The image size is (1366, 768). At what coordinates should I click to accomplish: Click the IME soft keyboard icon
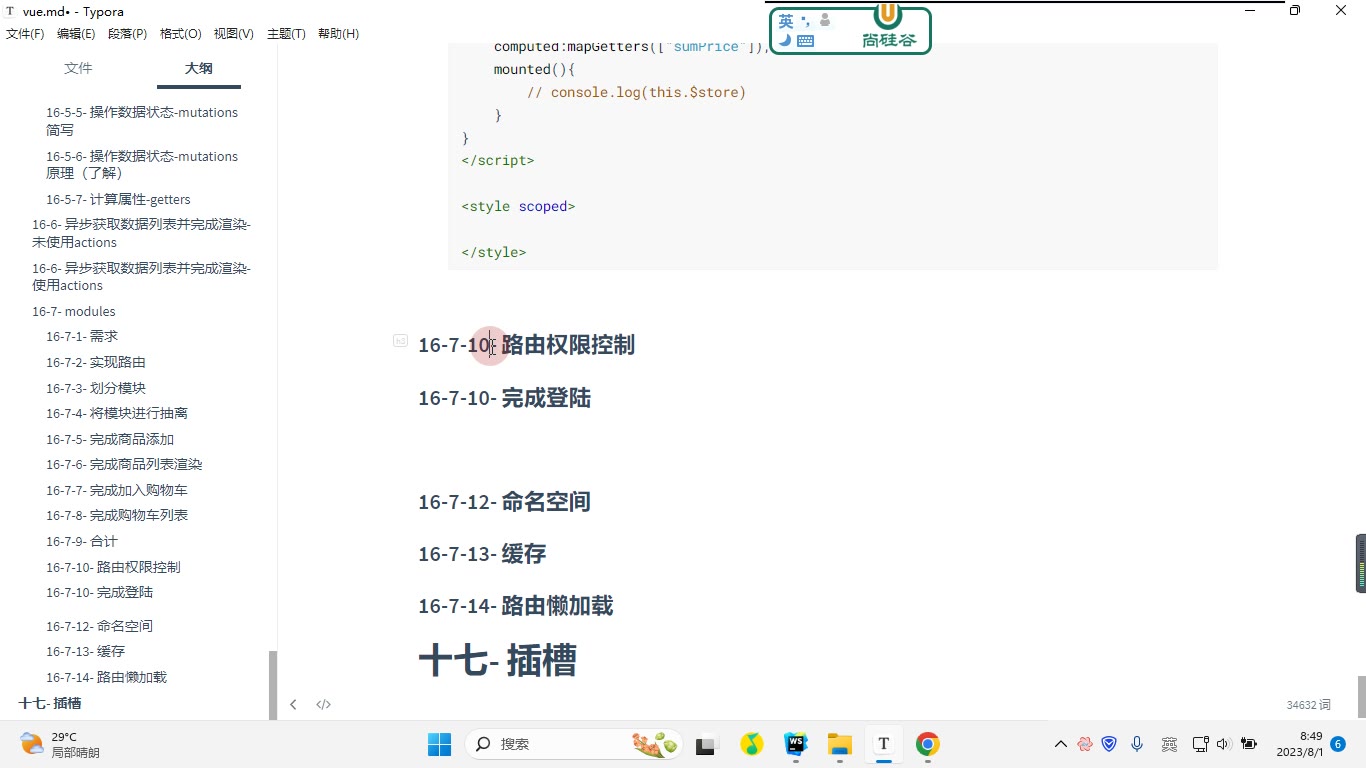805,41
